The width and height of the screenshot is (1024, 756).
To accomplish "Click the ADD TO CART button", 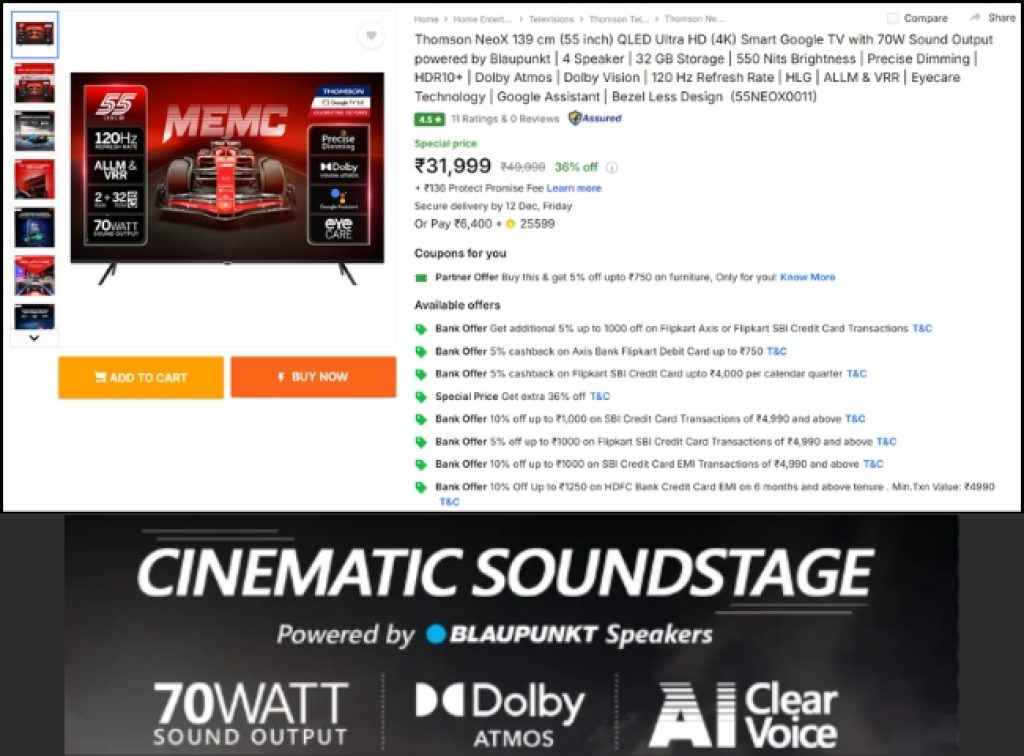I will coord(141,377).
